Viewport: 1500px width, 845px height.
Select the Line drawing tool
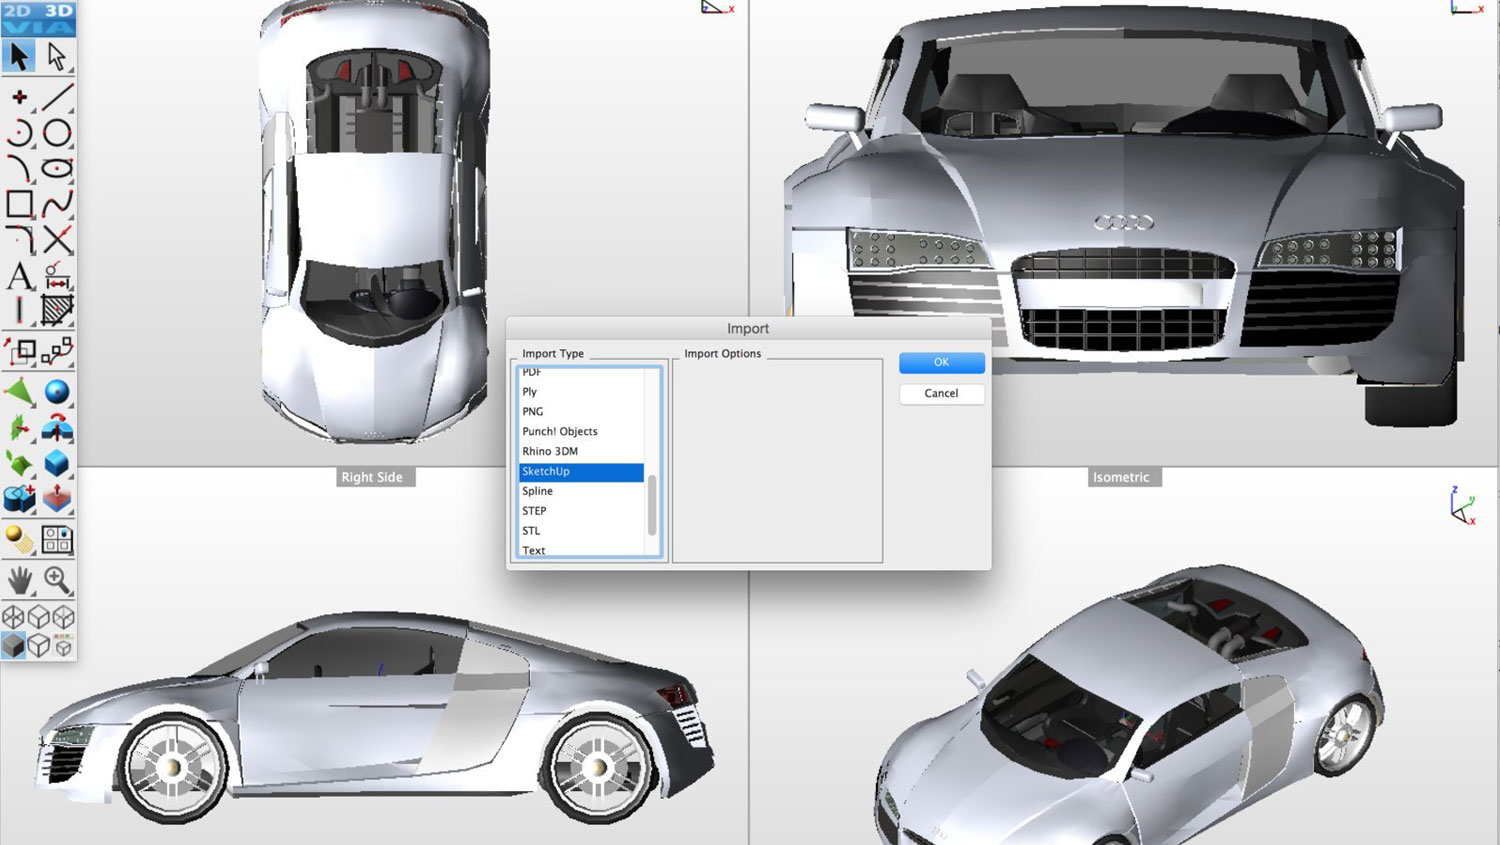pos(57,97)
